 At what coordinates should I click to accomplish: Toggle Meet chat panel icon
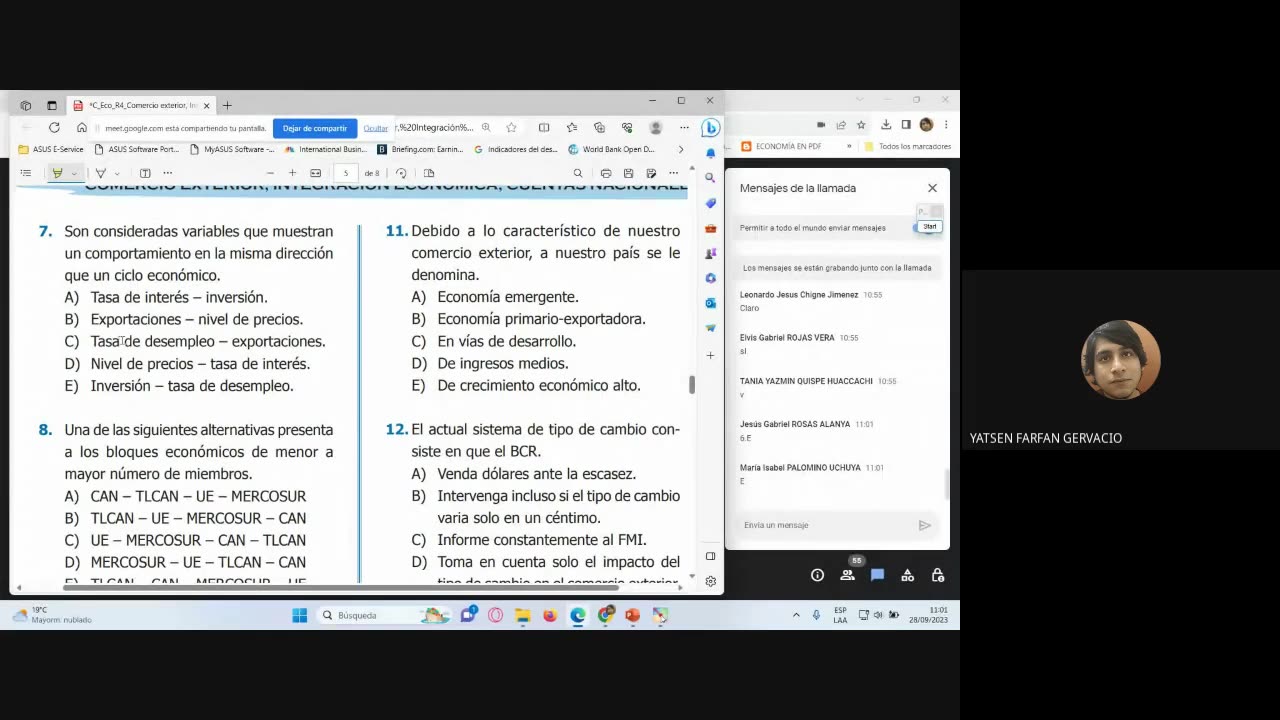pos(877,575)
